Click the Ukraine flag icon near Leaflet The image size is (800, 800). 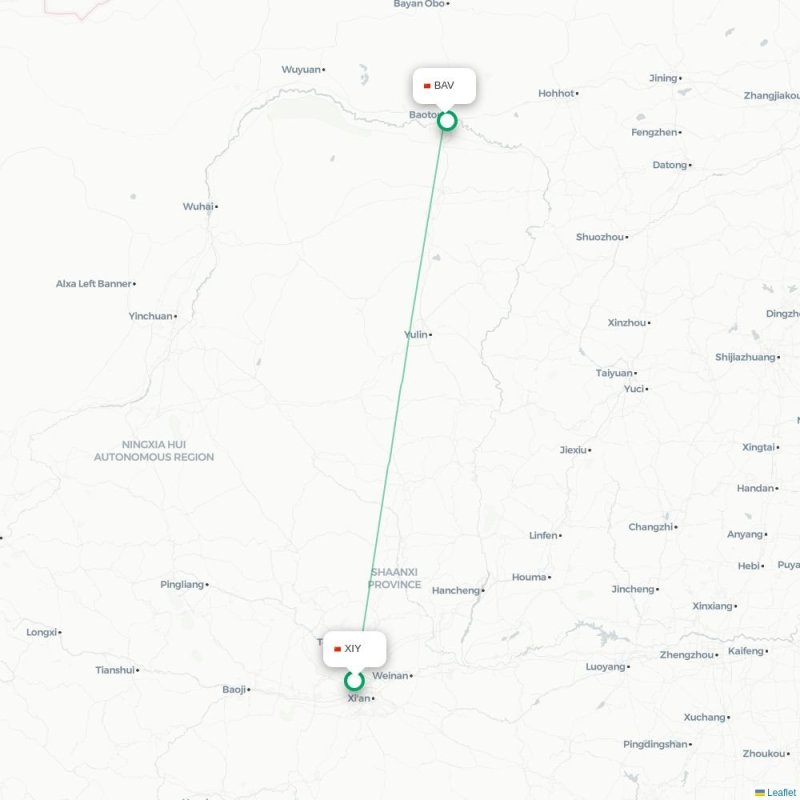(x=760, y=792)
